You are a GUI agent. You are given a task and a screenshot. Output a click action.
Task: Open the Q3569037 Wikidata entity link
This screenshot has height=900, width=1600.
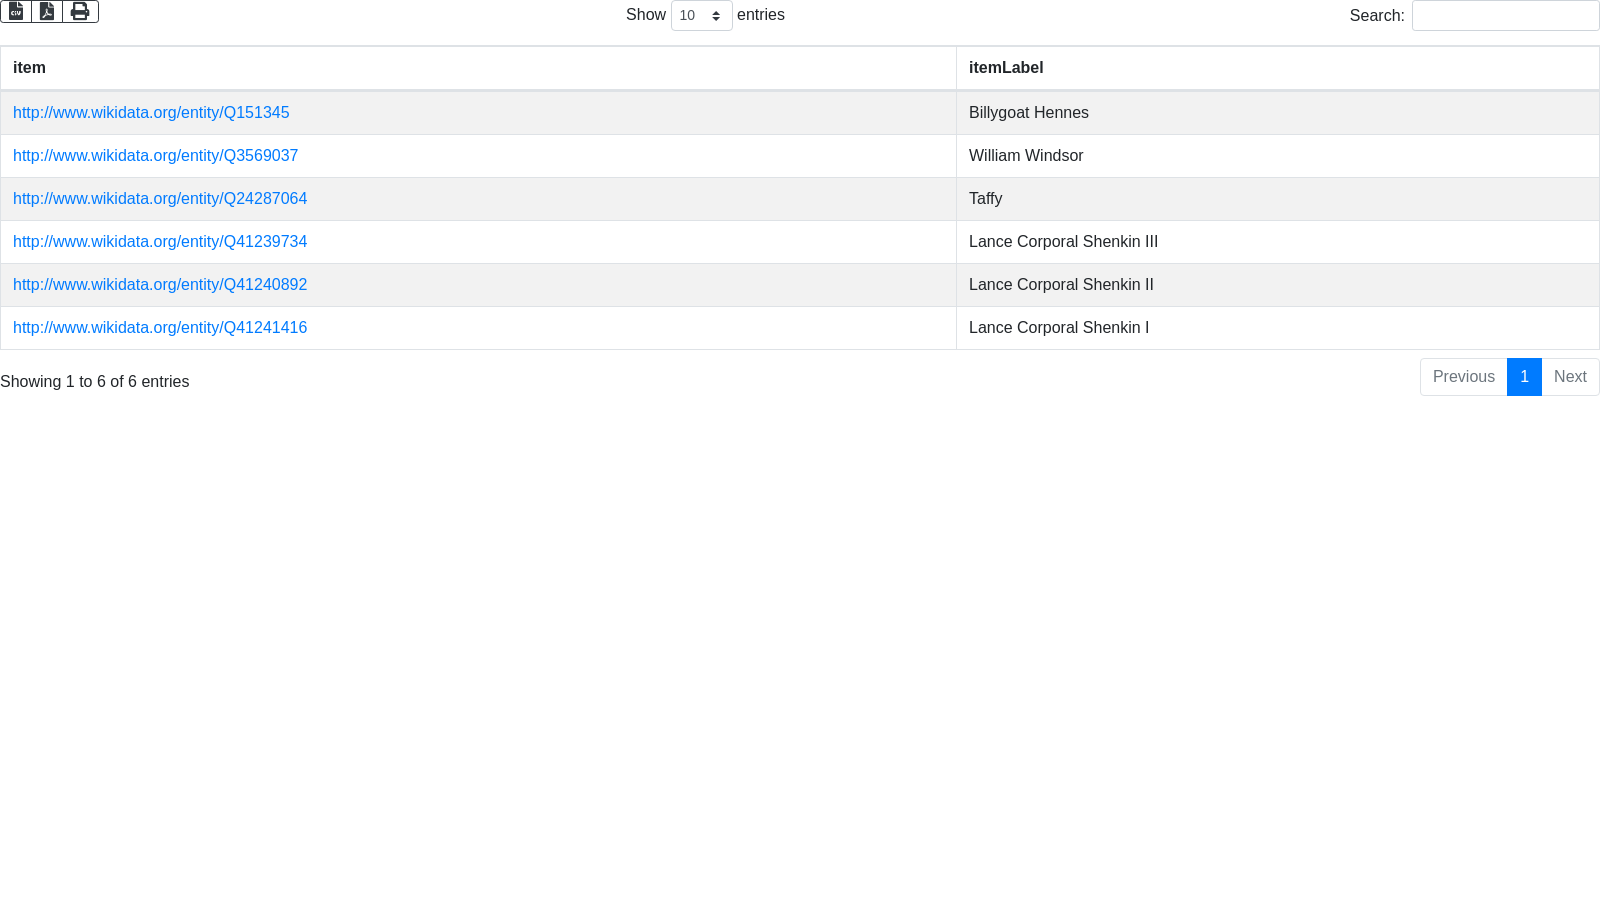coord(155,156)
